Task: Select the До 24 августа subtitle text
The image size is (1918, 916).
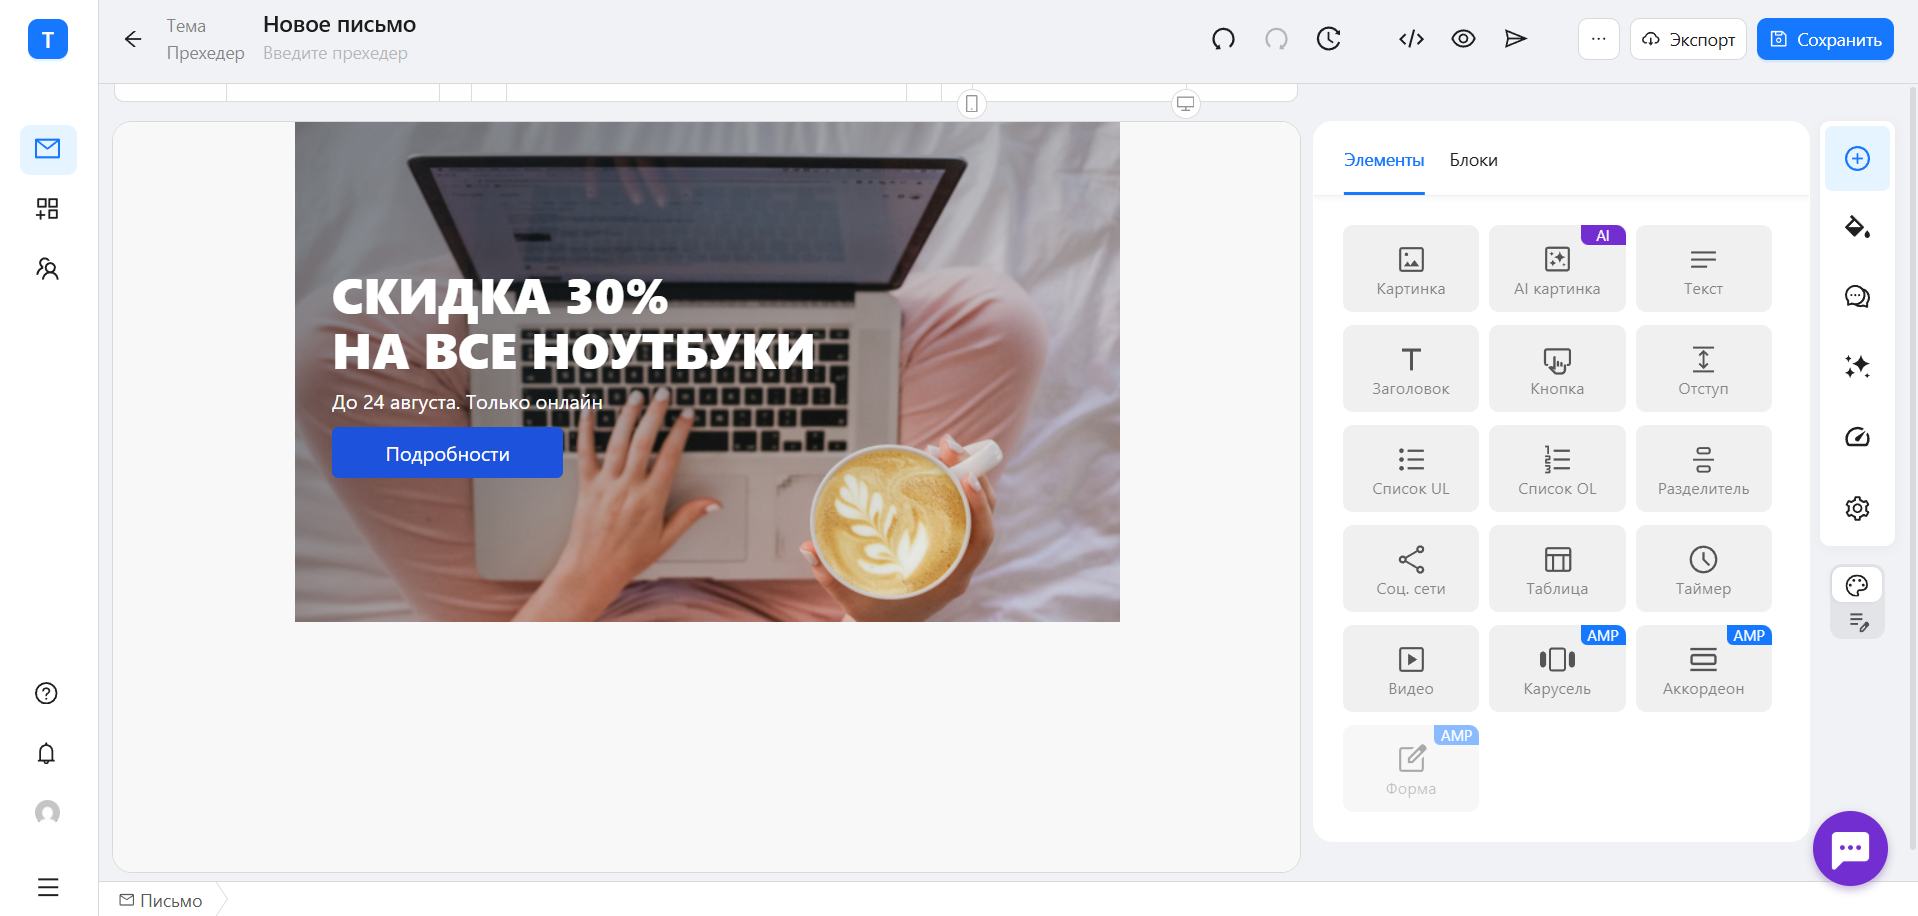Action: click(467, 402)
